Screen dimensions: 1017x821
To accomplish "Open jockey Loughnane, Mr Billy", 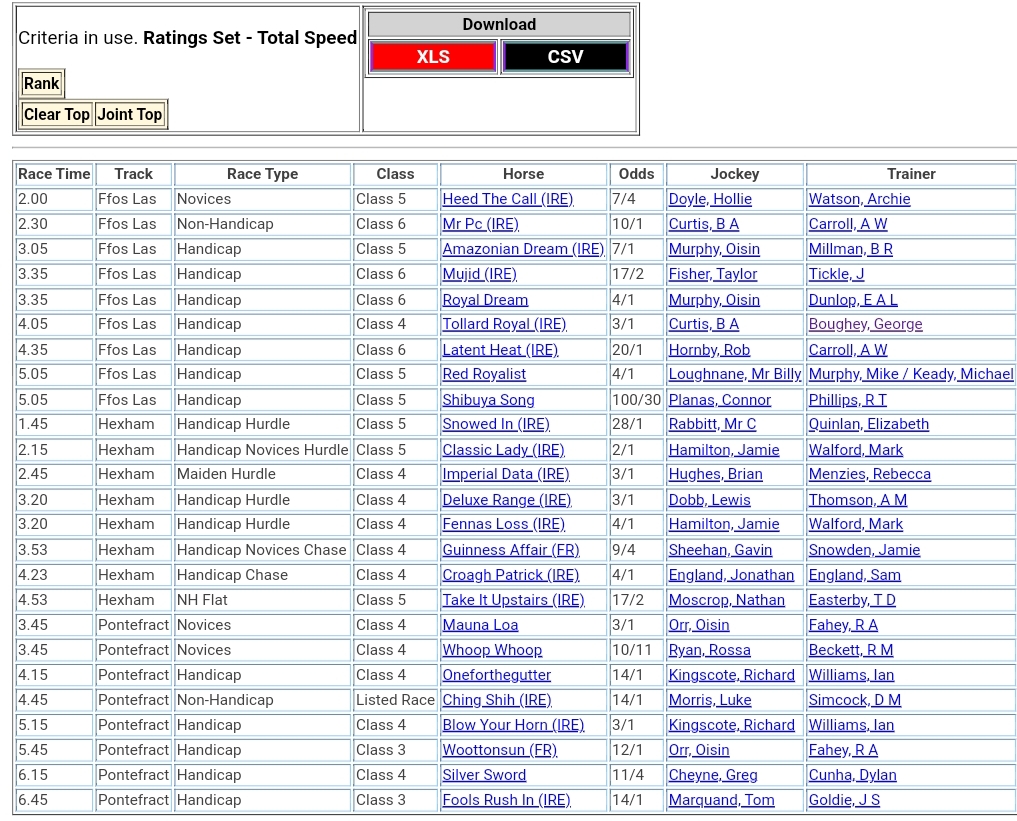I will pos(735,374).
